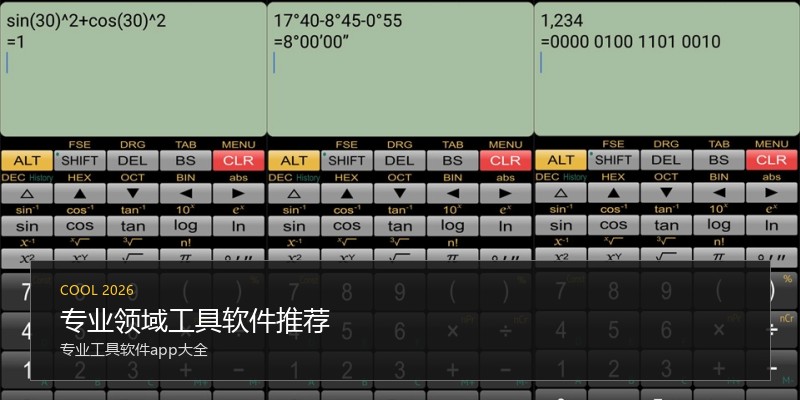Select cos key on 1,234 calculator
800x400 pixels.
(613, 225)
